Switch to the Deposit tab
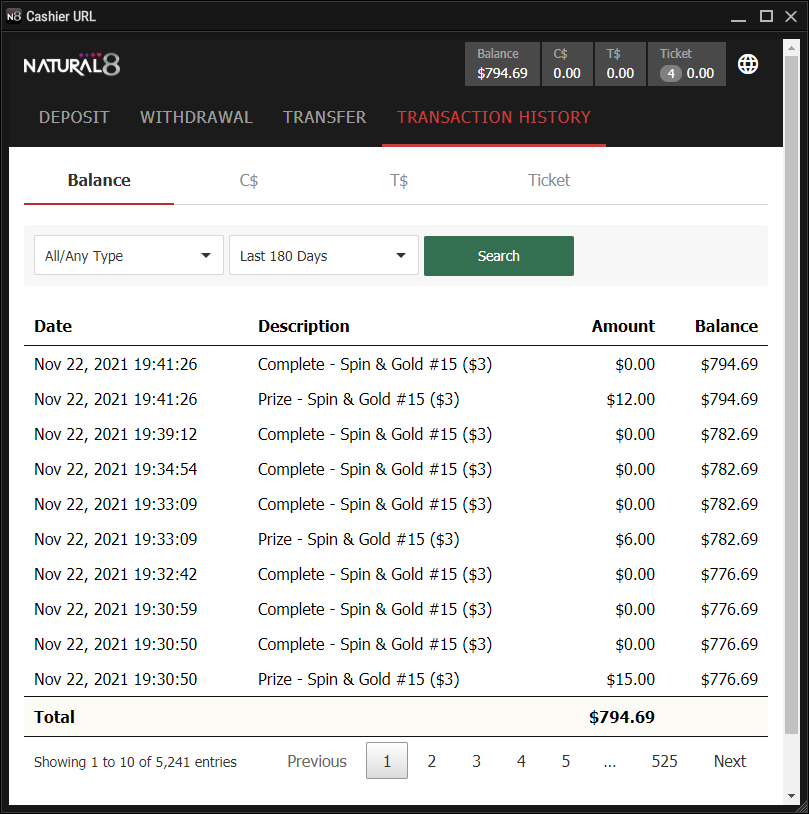Image resolution: width=809 pixels, height=814 pixels. pos(74,117)
